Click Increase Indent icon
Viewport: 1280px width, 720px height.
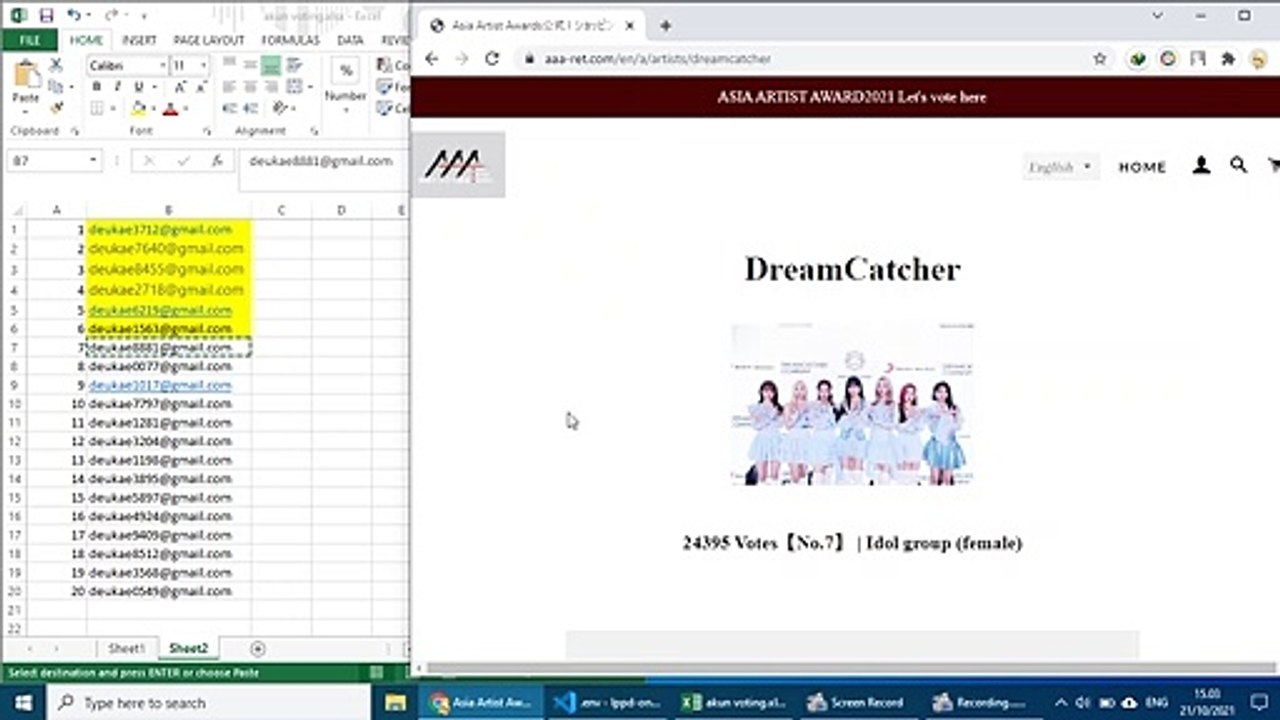pyautogui.click(x=250, y=108)
